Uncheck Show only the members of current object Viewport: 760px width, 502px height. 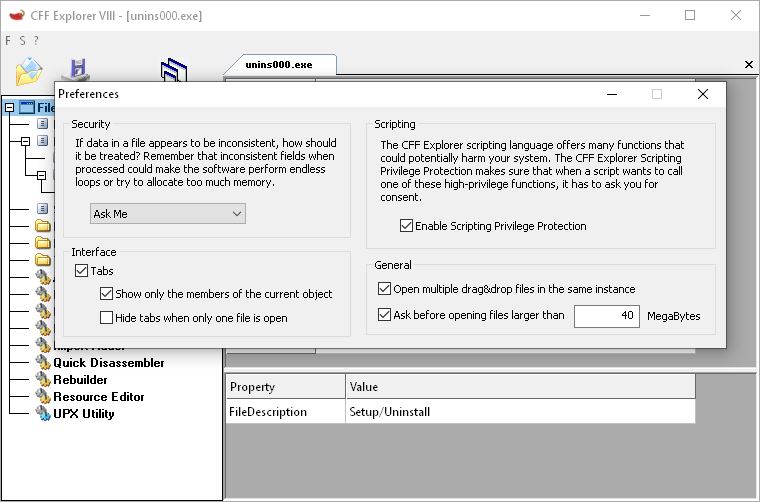pos(106,294)
